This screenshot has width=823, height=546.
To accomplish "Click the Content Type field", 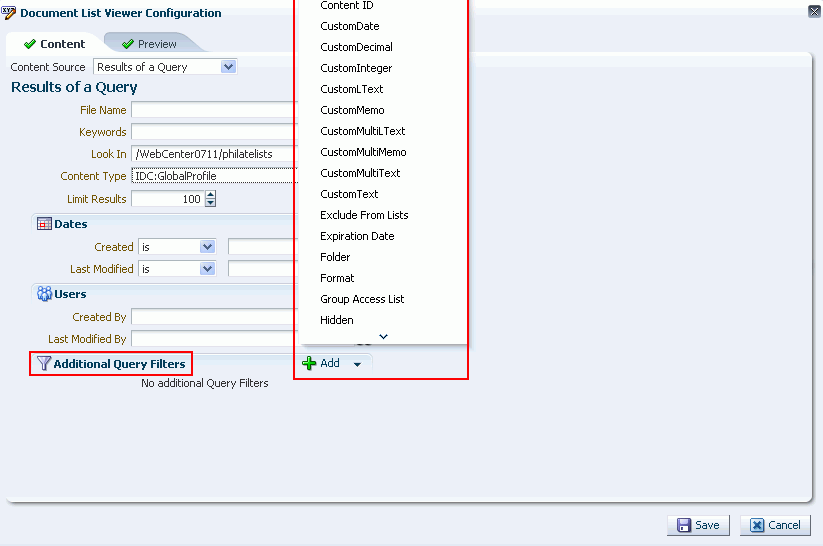I will [215, 176].
